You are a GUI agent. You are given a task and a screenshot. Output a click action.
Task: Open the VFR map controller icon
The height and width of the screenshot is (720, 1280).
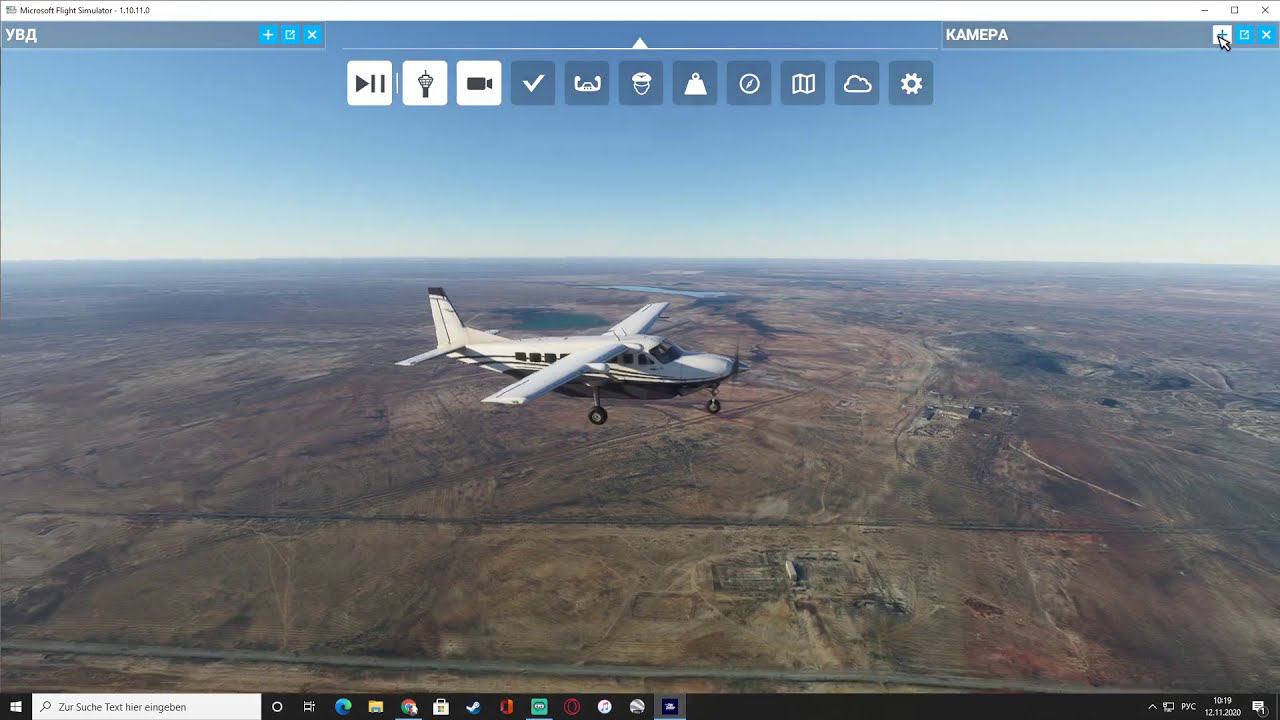pyautogui.click(x=587, y=84)
